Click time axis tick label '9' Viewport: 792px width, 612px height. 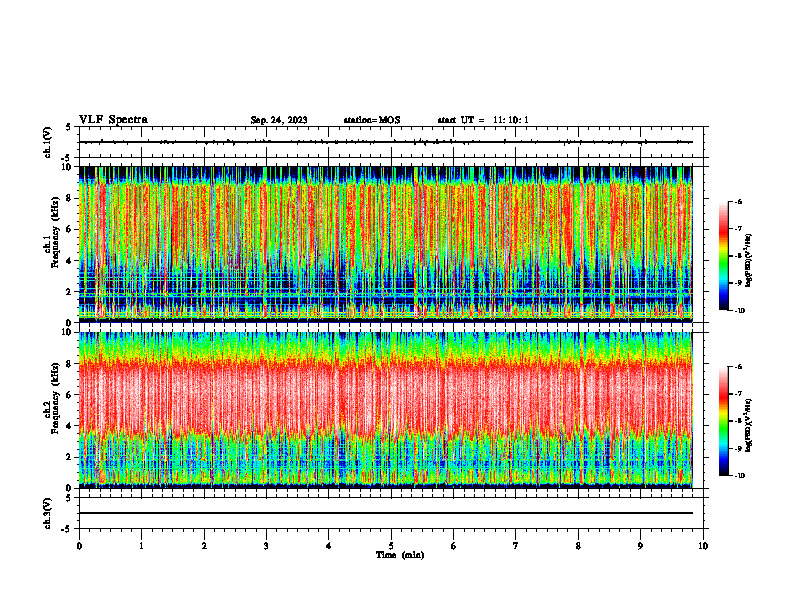(640, 546)
